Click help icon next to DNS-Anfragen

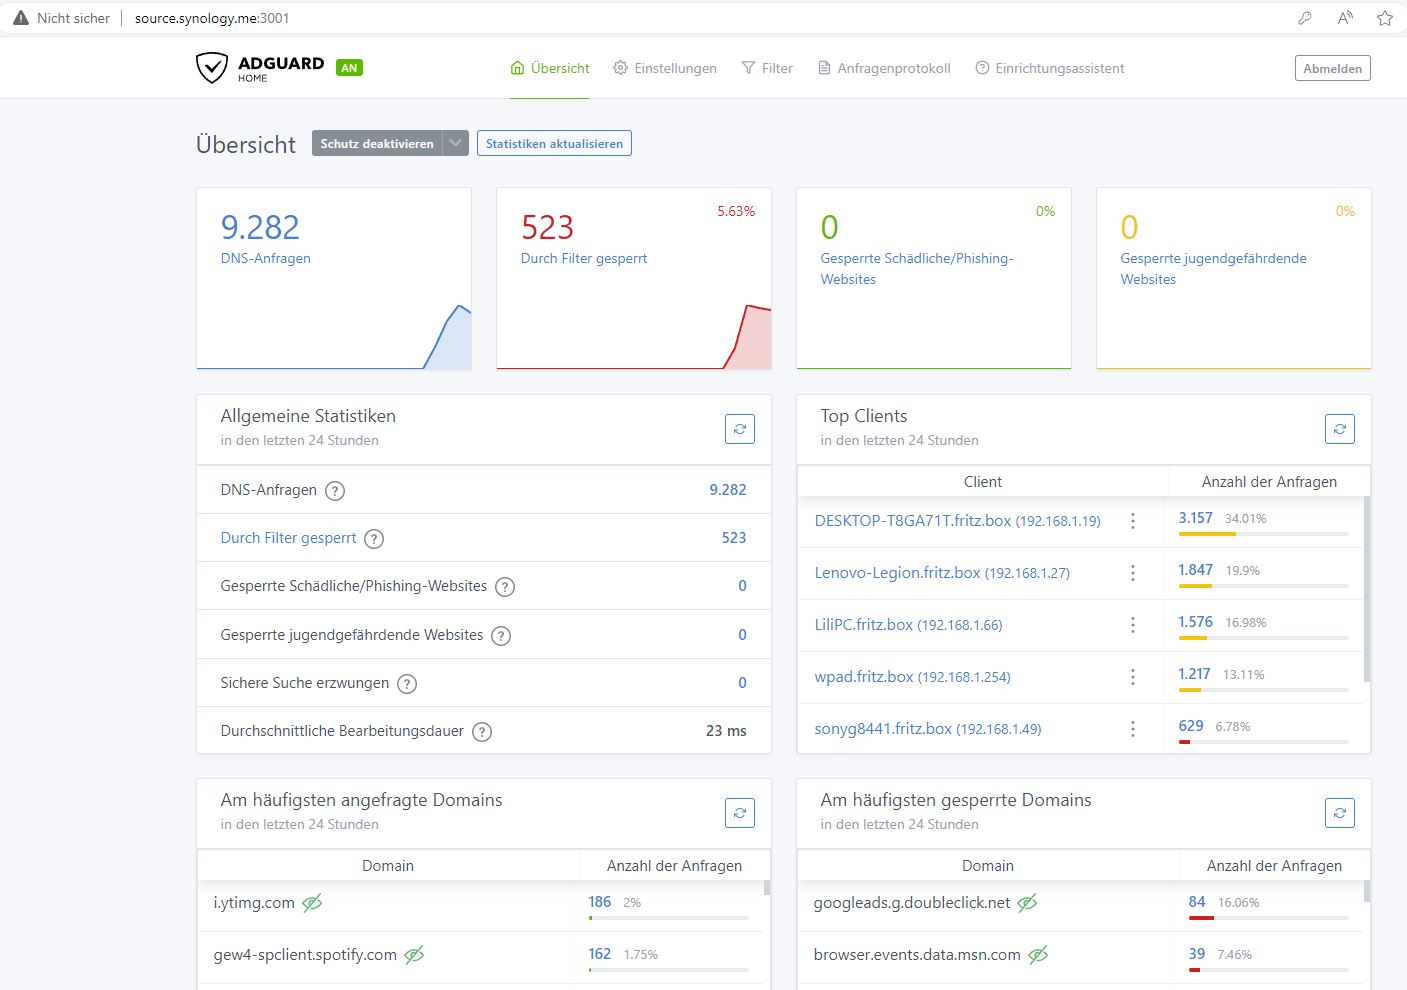tap(336, 491)
